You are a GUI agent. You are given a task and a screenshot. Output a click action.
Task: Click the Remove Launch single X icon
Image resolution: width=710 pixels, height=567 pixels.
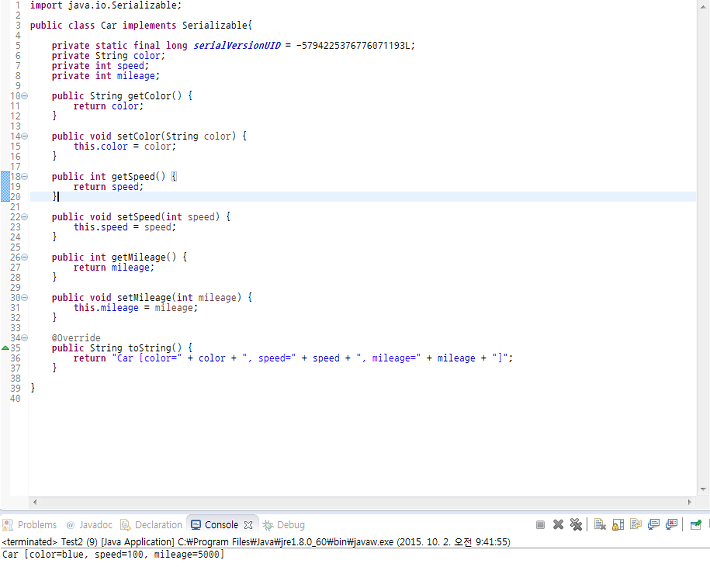point(558,524)
